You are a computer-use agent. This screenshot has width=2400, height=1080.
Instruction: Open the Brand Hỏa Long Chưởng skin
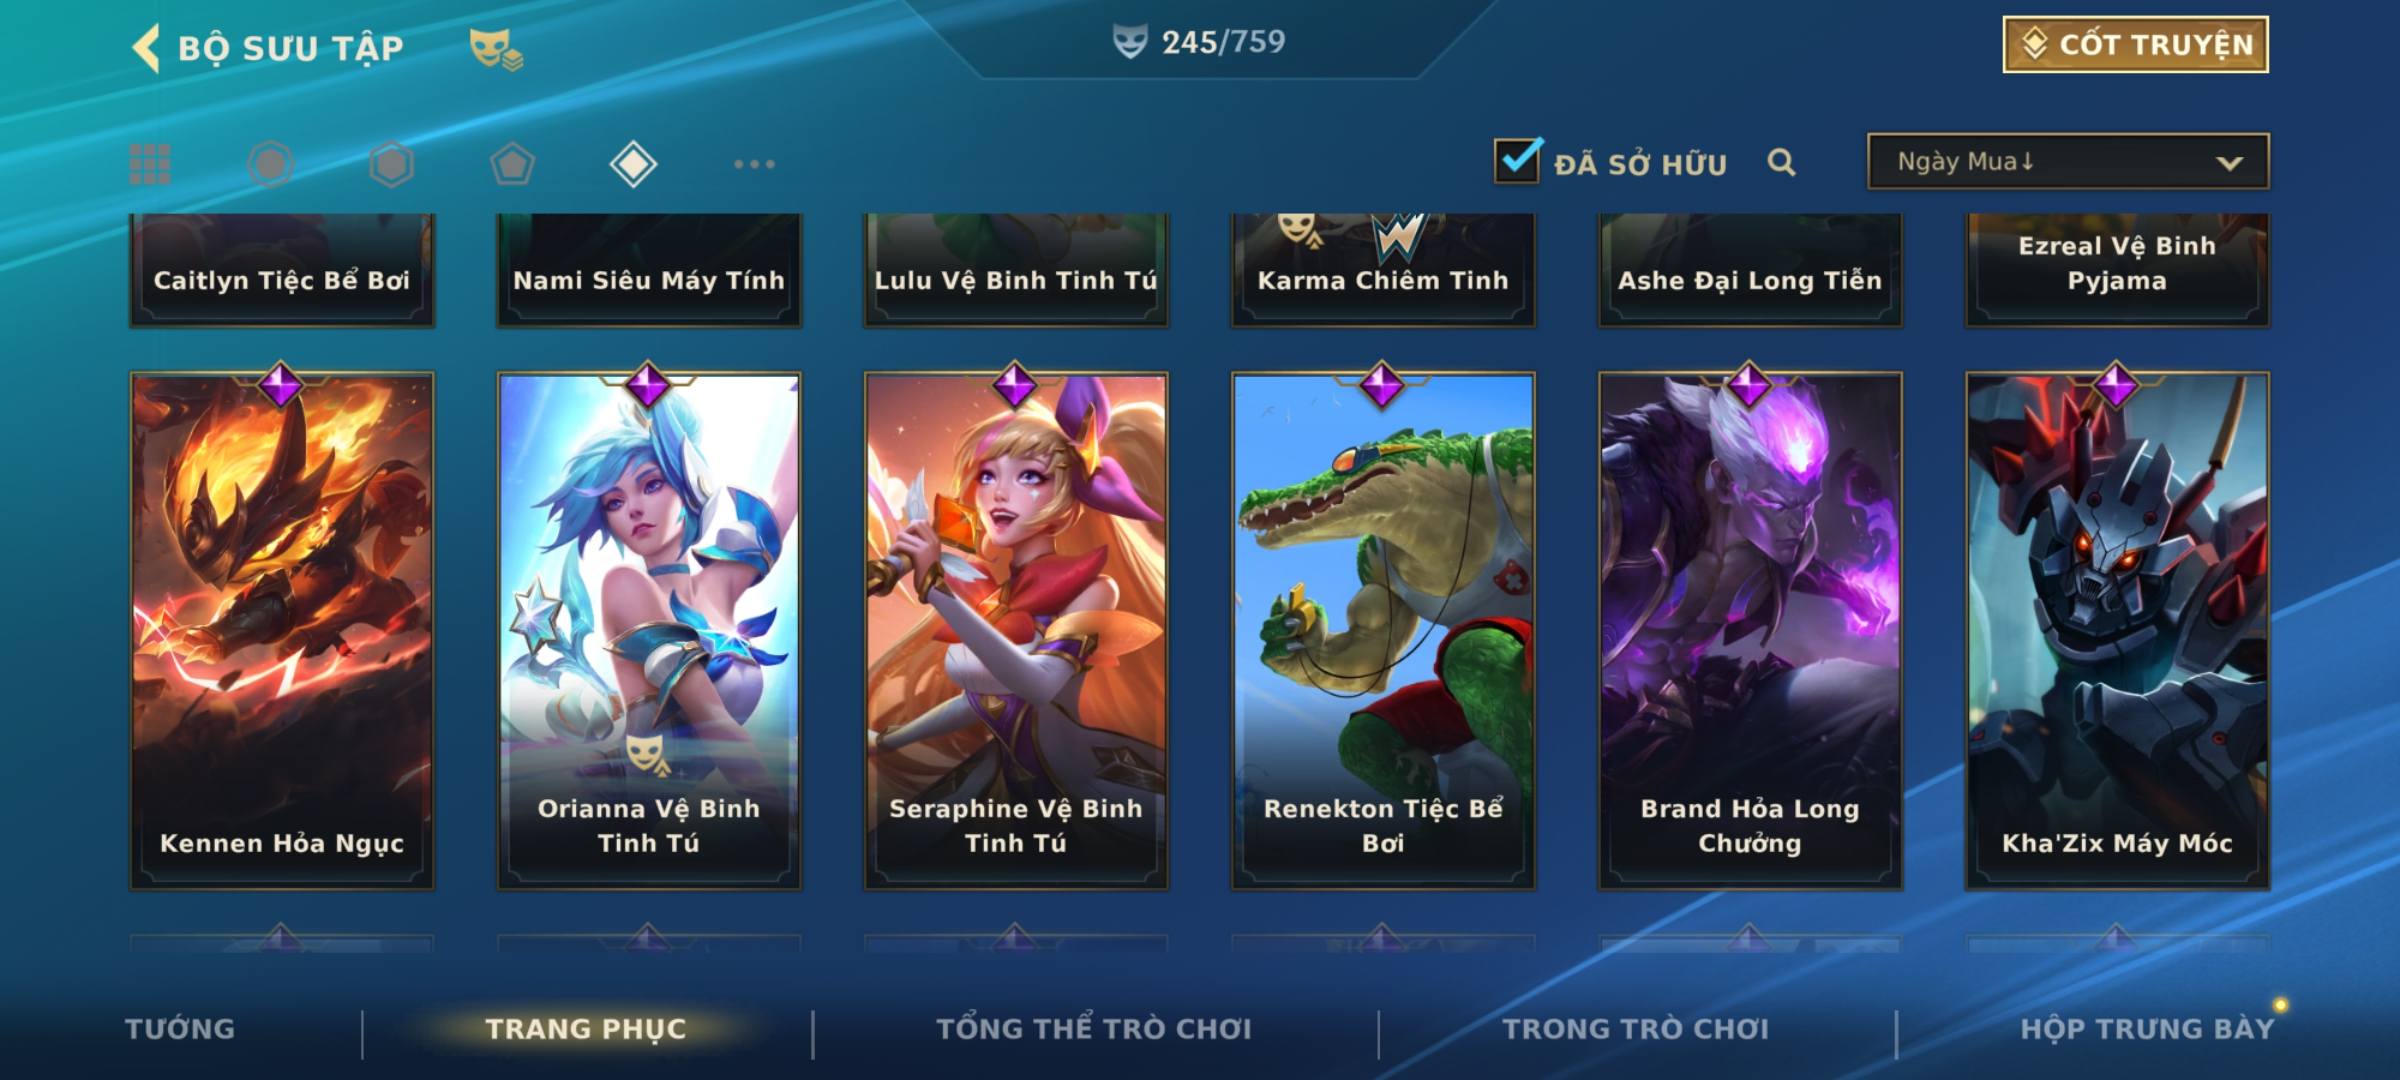coord(1750,631)
